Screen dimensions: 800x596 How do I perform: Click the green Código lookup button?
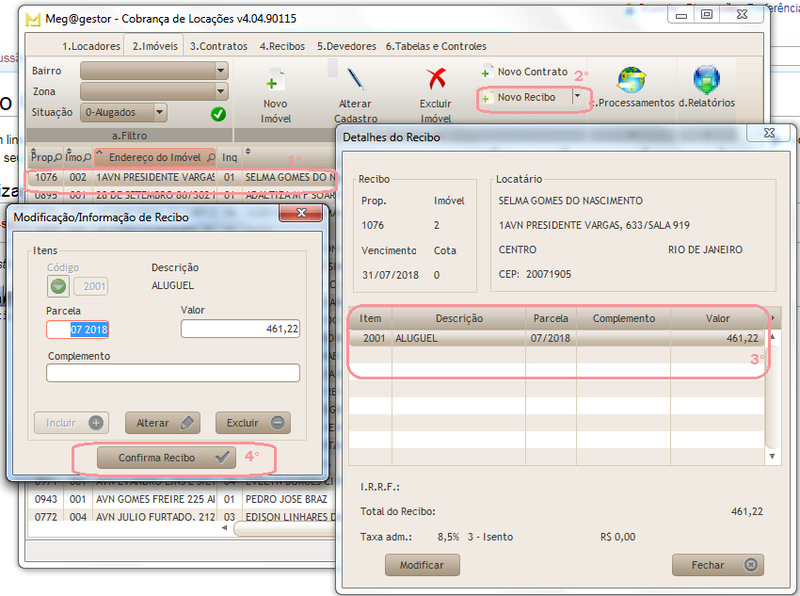[59, 287]
